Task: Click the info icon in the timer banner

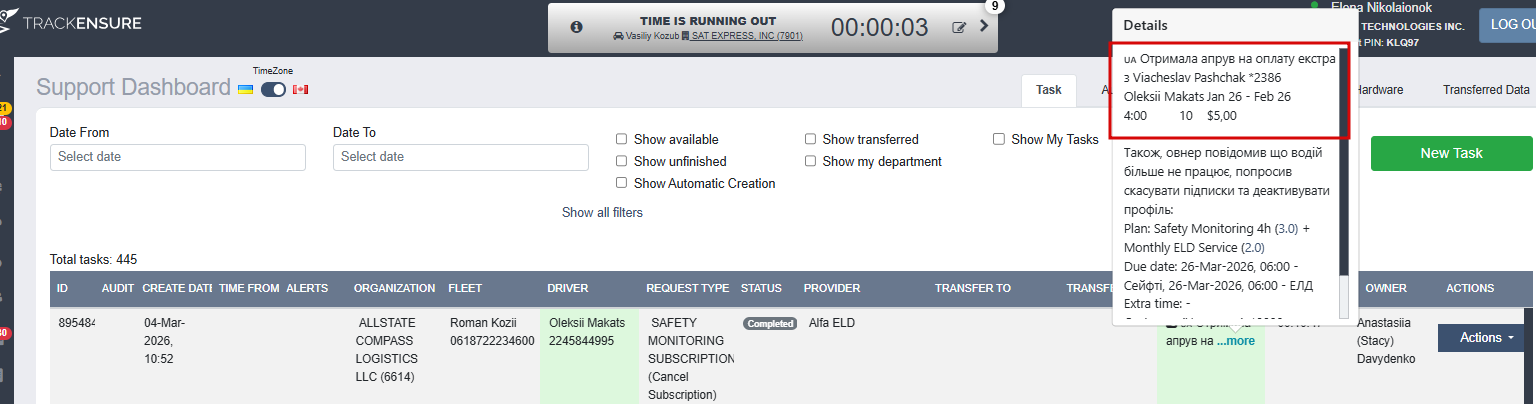Action: click(576, 27)
